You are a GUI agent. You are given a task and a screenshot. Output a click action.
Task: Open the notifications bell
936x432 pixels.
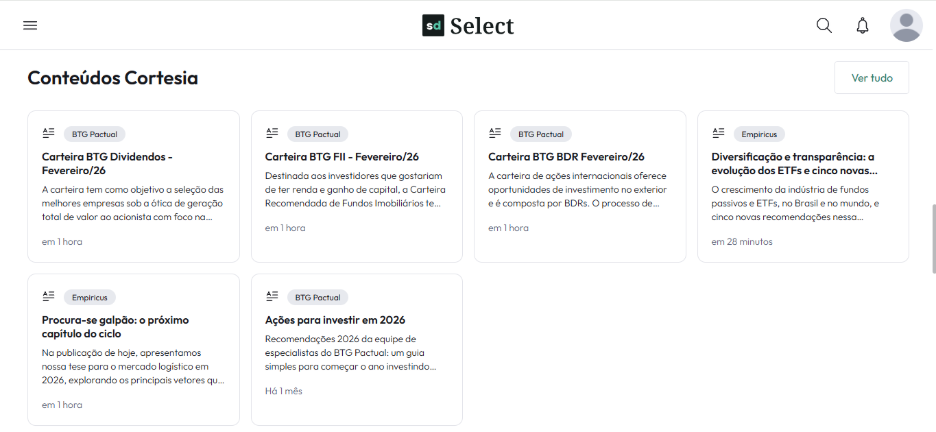(862, 25)
